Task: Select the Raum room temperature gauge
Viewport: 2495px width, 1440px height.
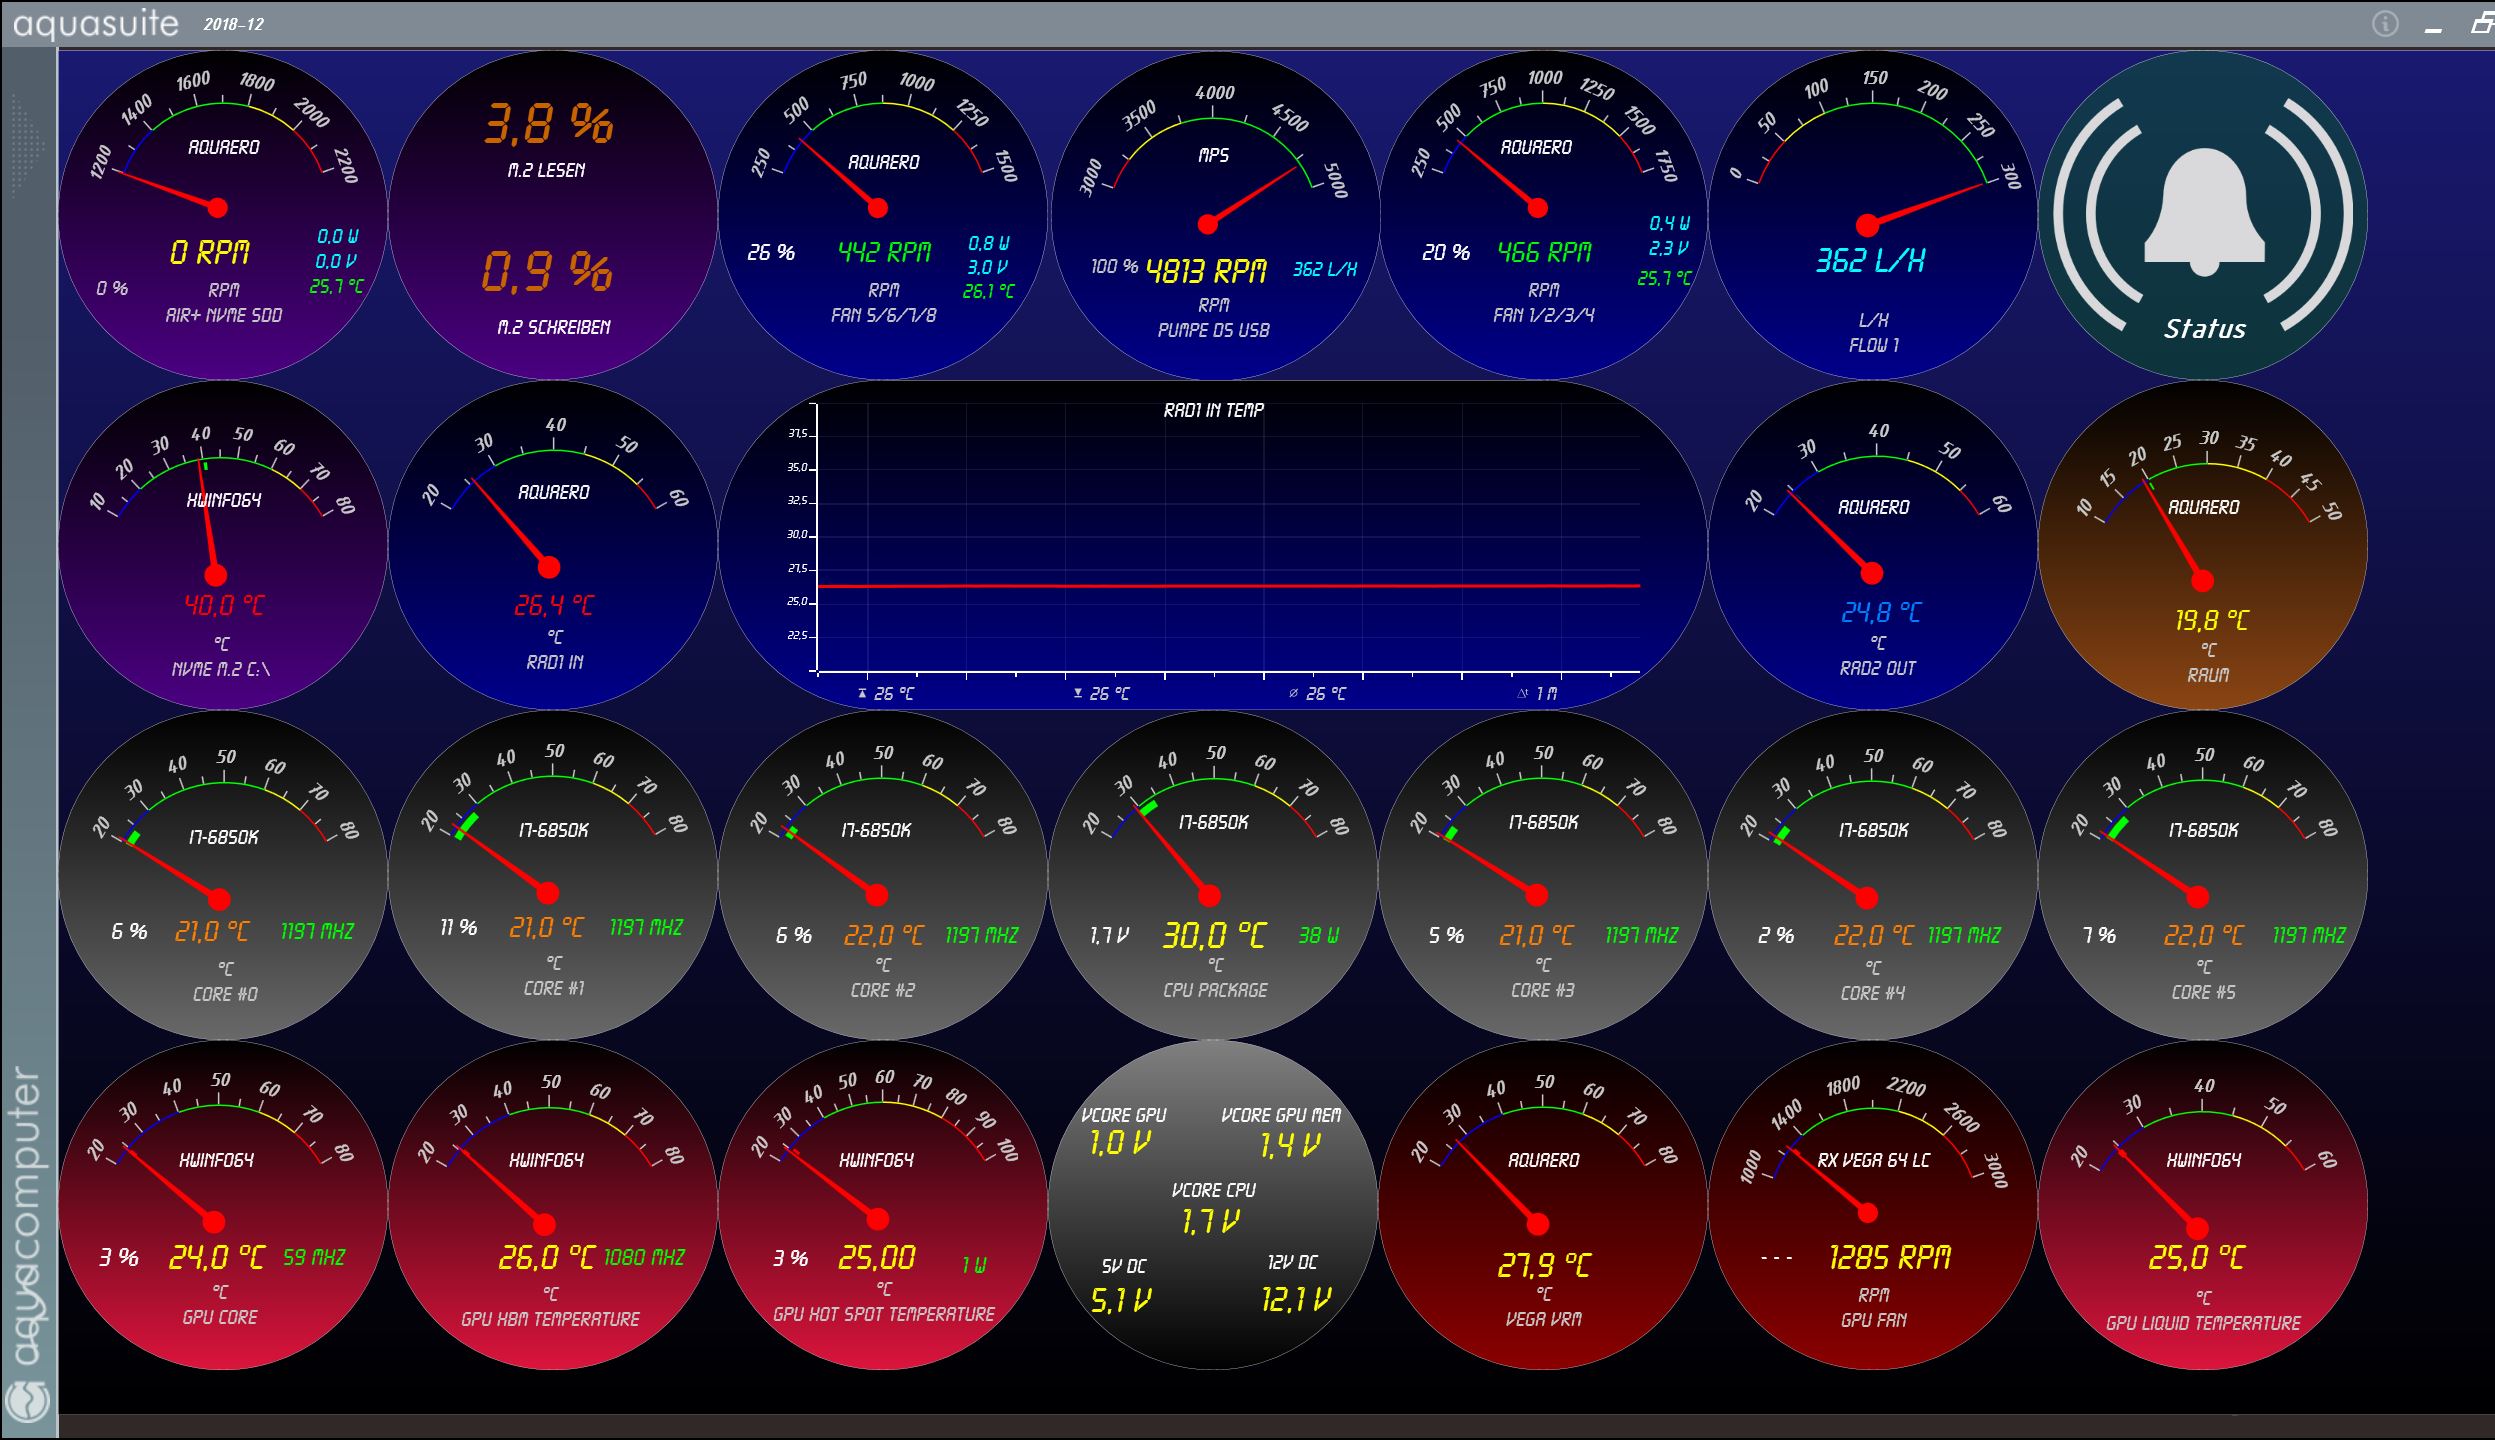Action: coord(2203,545)
